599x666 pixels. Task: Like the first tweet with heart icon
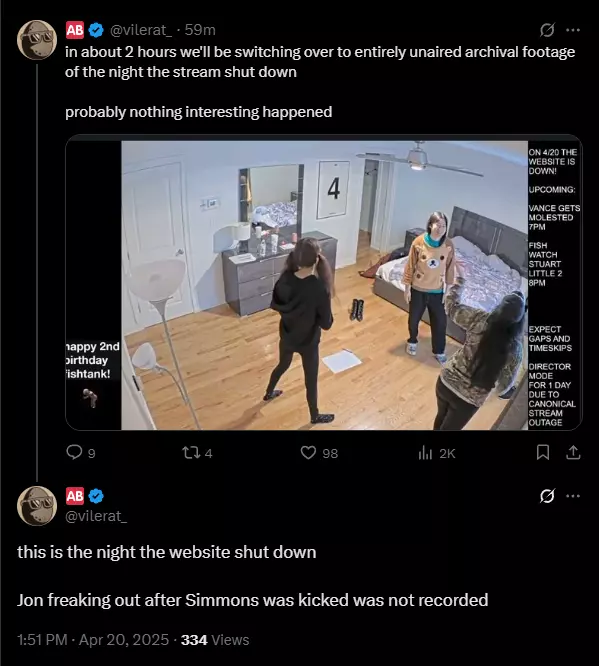click(308, 453)
